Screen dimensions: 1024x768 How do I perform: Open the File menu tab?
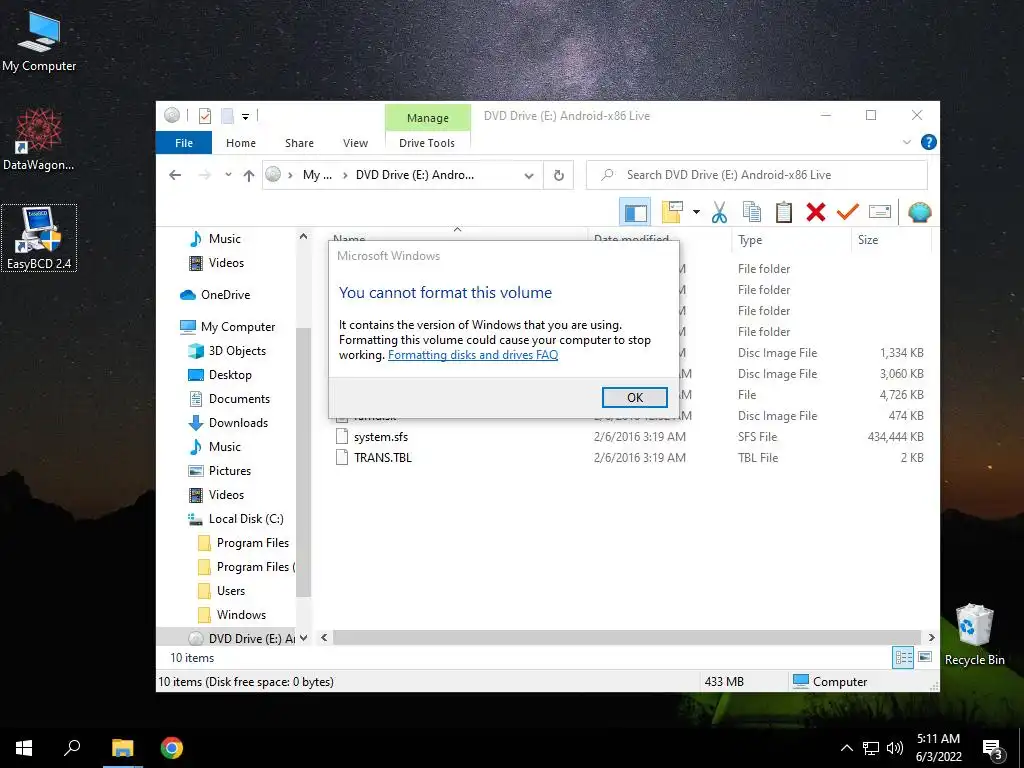click(184, 143)
